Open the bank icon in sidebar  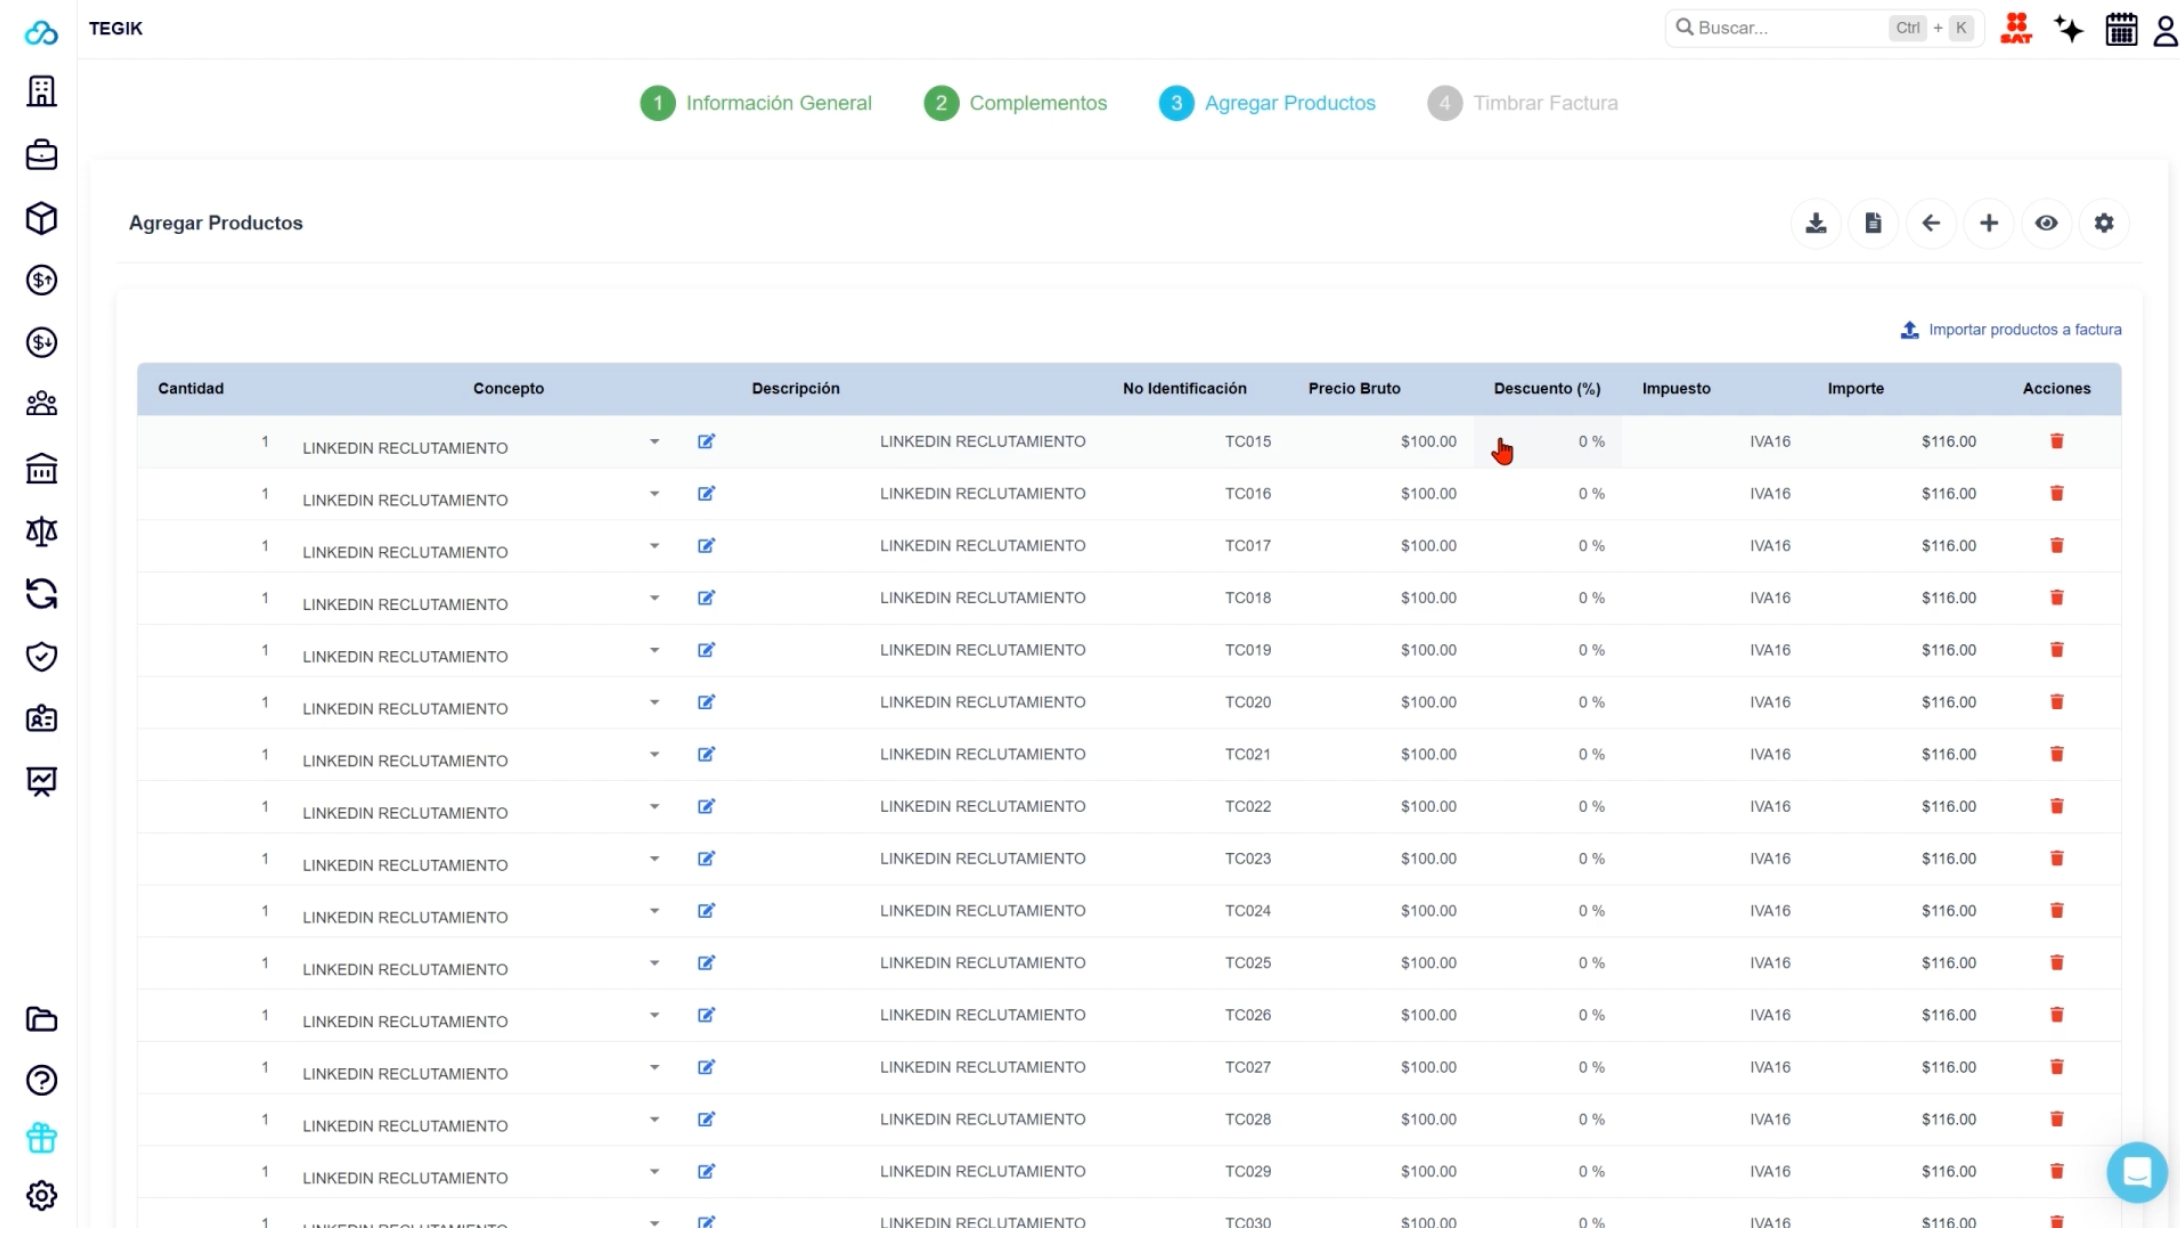[x=41, y=468]
